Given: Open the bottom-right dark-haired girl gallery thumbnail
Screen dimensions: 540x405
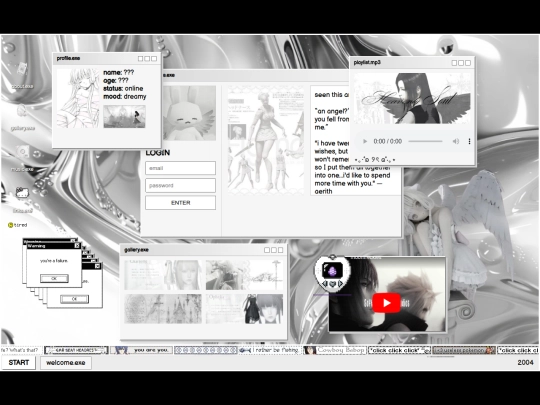Looking at the screenshot, I should point(245,309).
